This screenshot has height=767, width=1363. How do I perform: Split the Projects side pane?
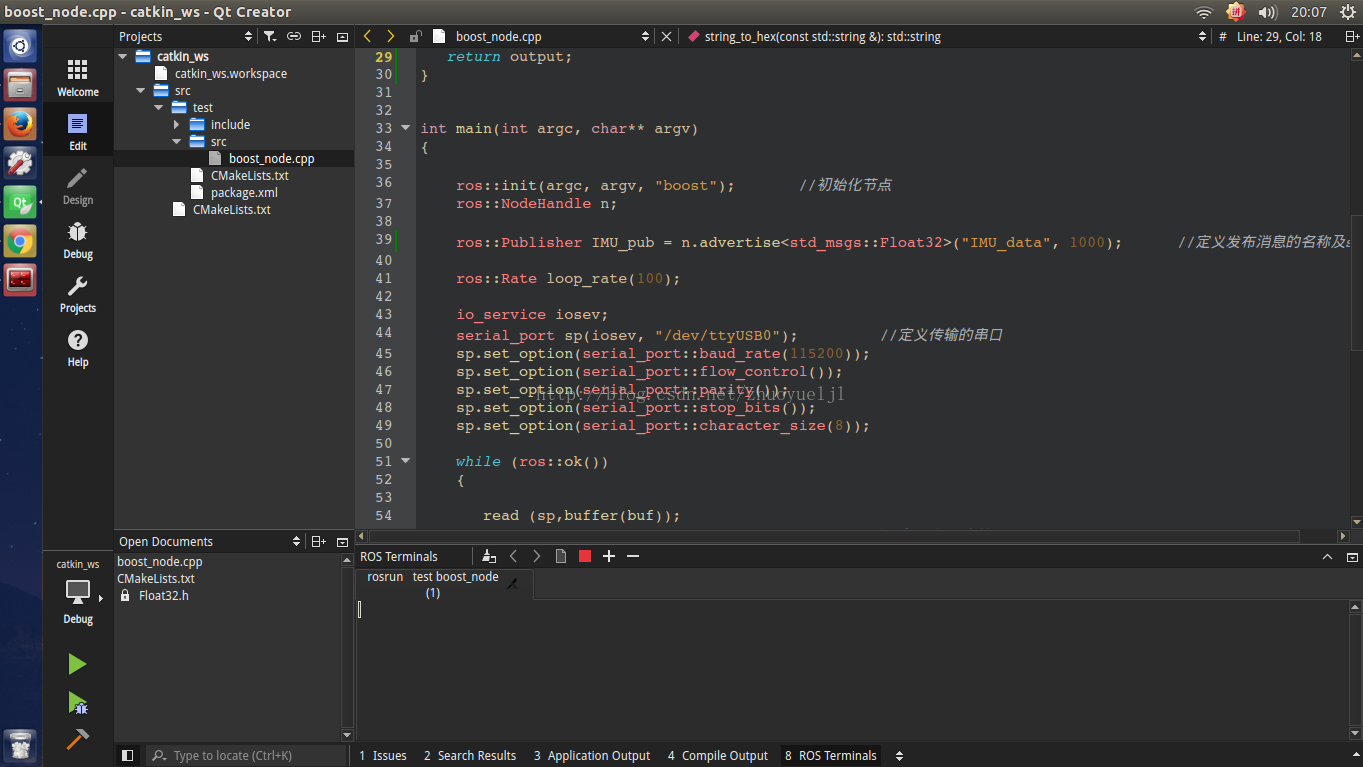tap(318, 36)
